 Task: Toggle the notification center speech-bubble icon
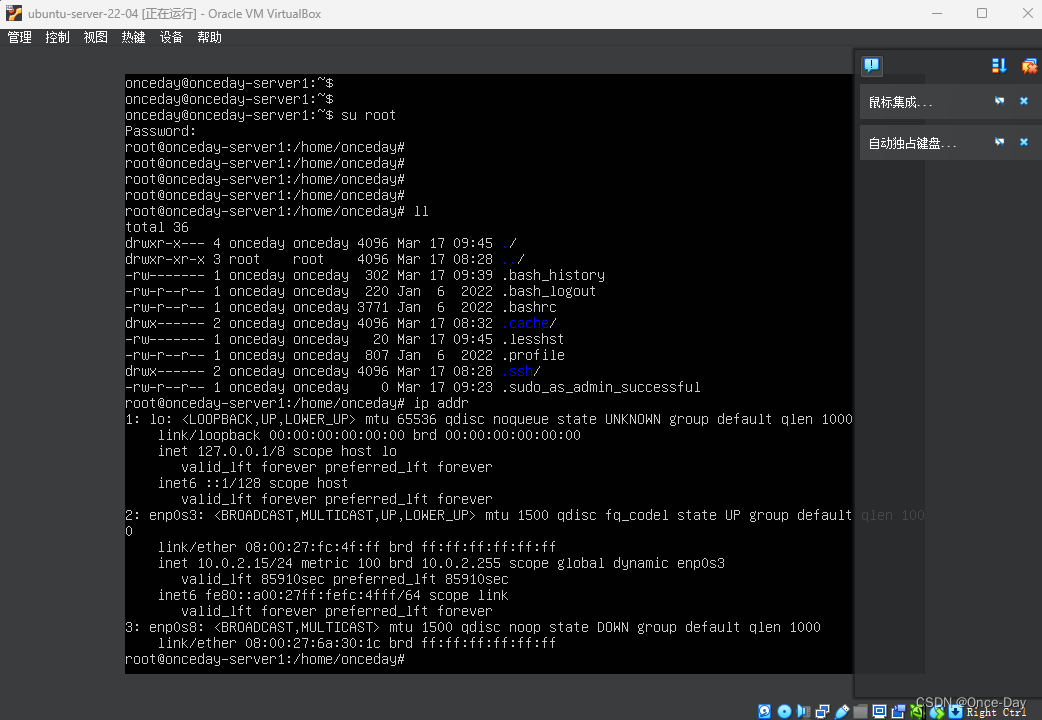click(x=871, y=65)
